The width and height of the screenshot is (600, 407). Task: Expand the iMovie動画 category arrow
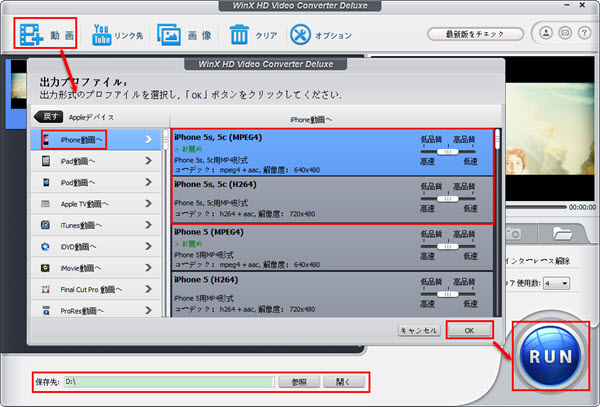click(148, 268)
